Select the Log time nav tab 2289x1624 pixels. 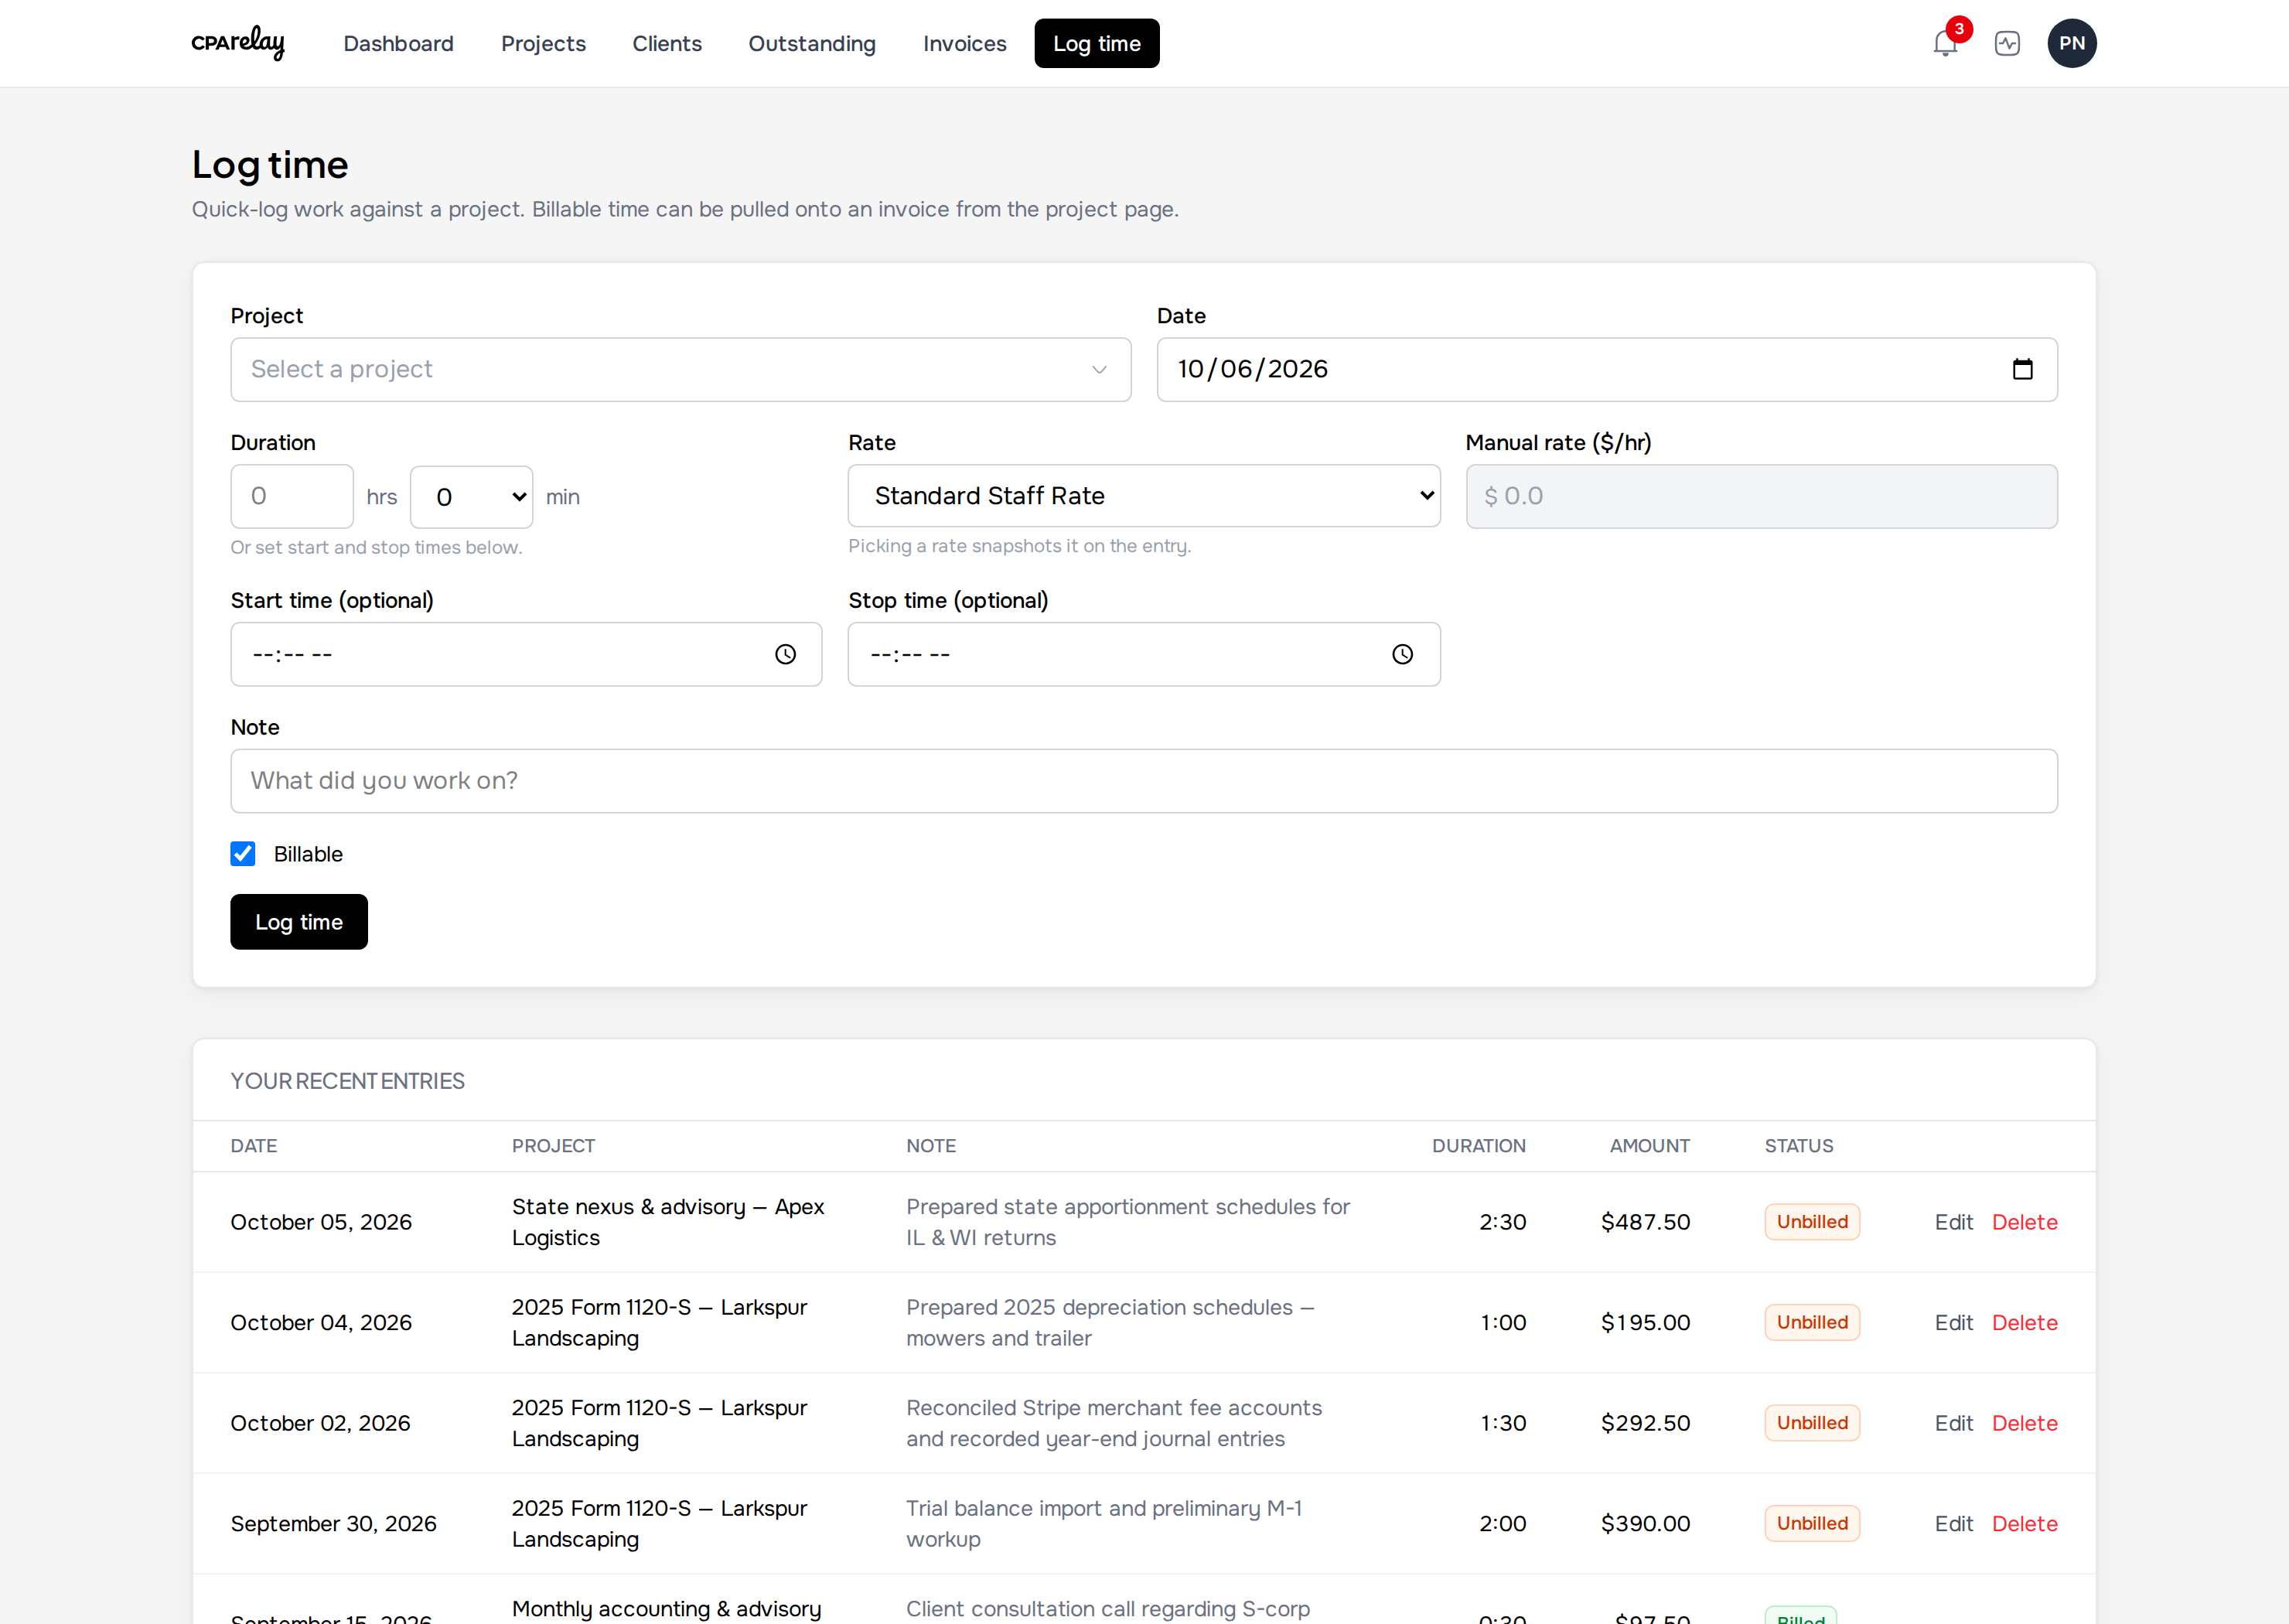tap(1096, 43)
